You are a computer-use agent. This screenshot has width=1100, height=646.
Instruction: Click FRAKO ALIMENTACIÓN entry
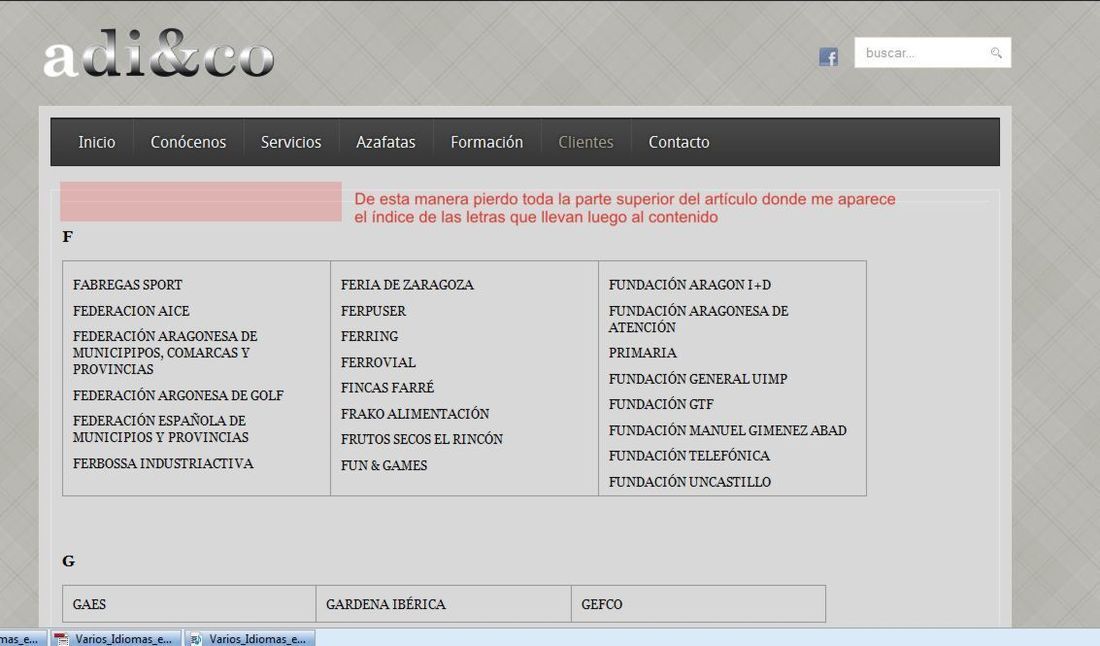point(415,414)
